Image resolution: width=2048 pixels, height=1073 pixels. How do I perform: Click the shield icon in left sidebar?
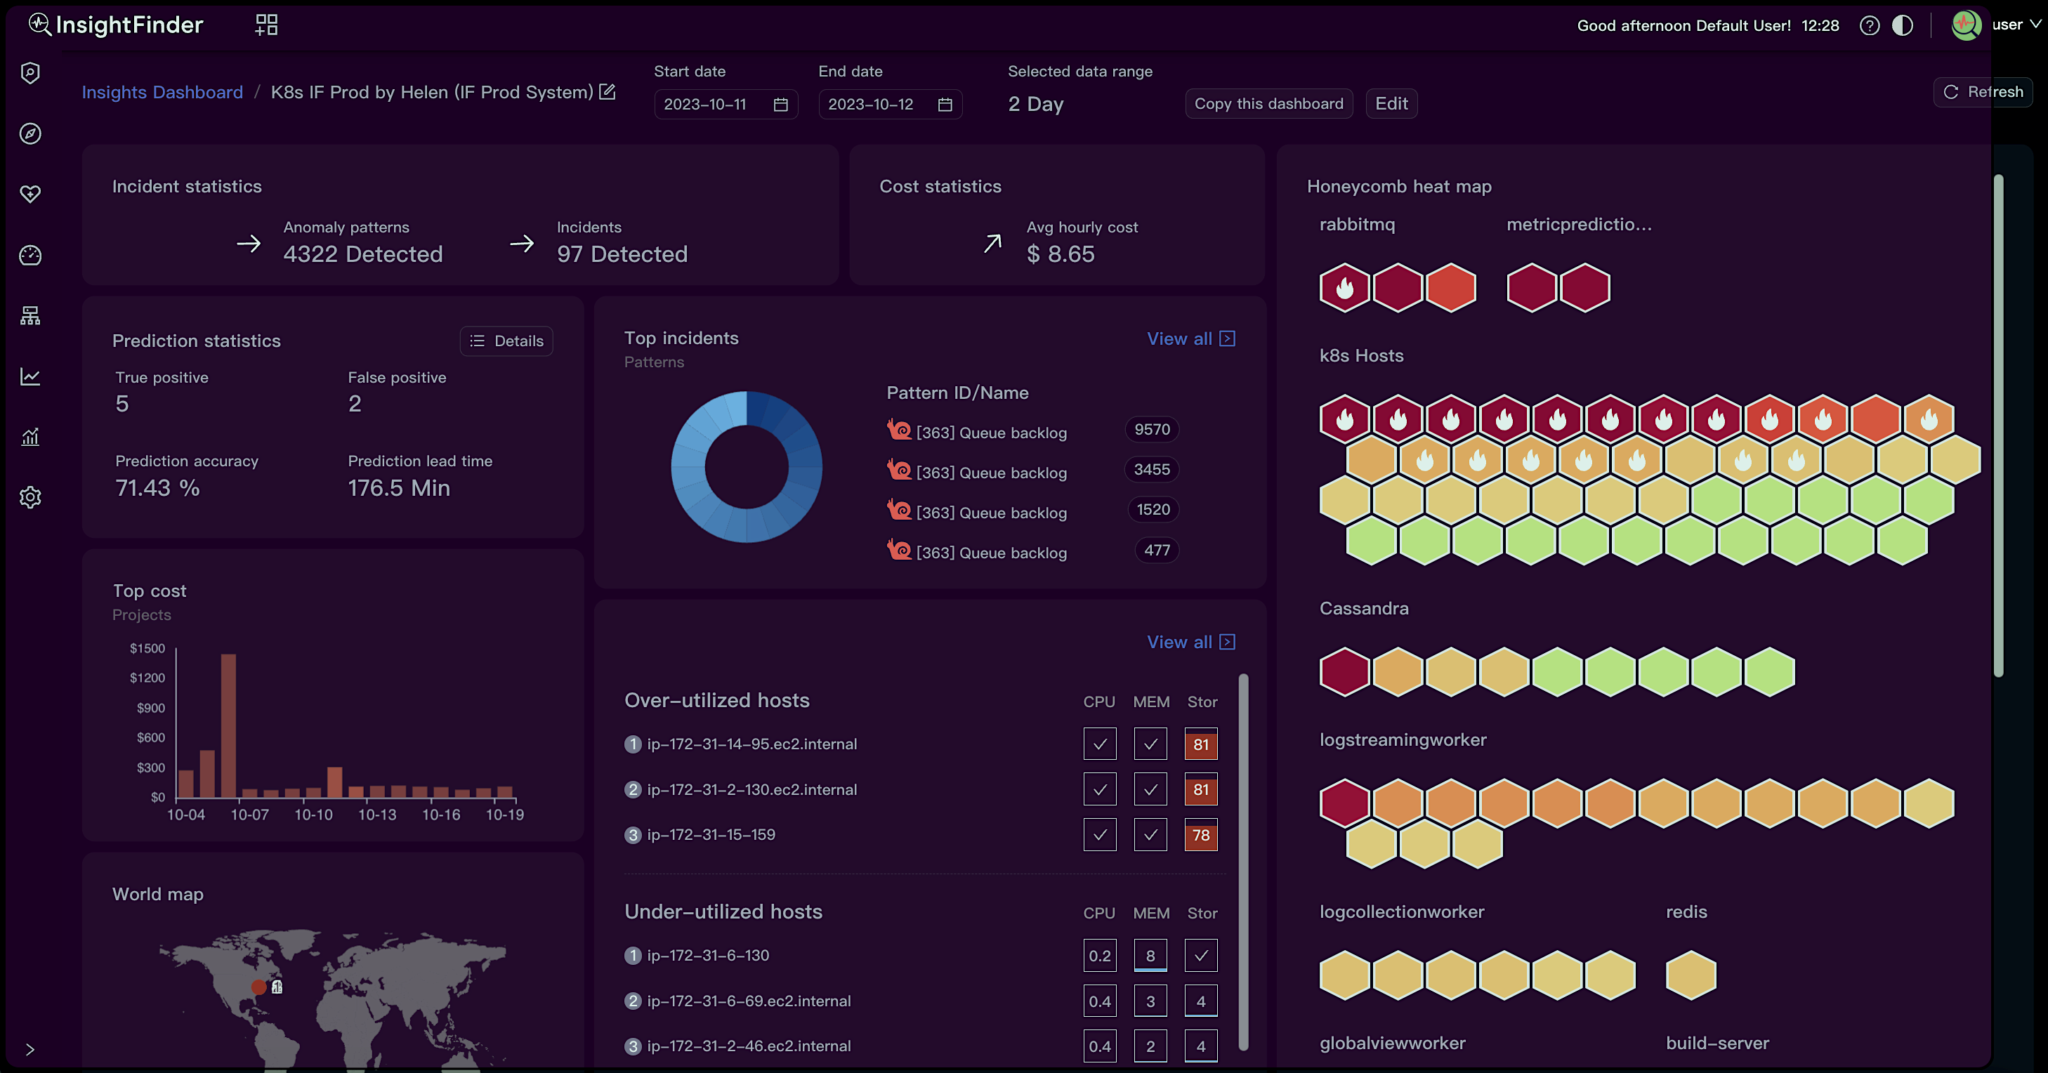tap(31, 73)
